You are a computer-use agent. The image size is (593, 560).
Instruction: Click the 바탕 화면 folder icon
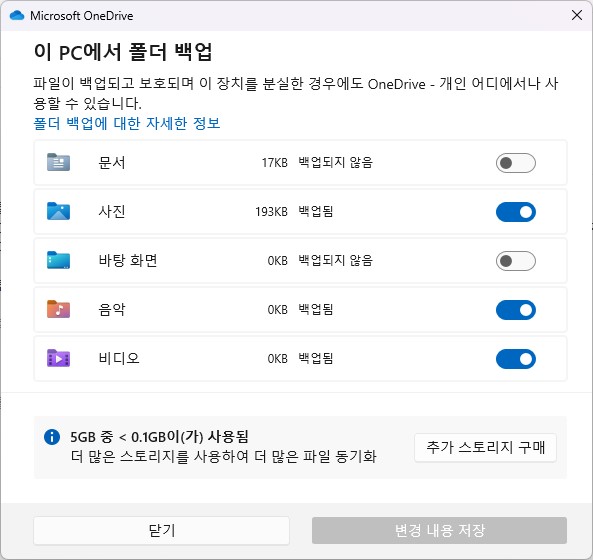(x=58, y=260)
